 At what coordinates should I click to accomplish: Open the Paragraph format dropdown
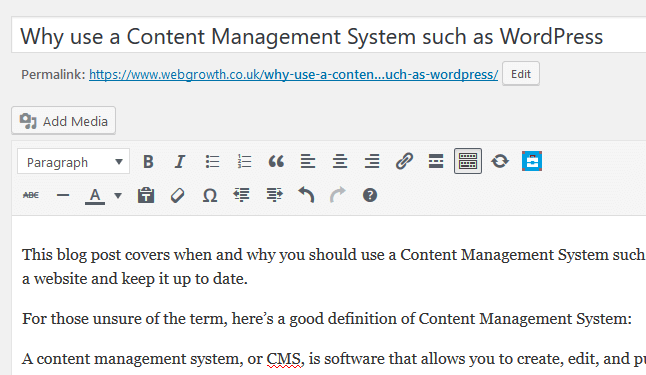(x=73, y=162)
